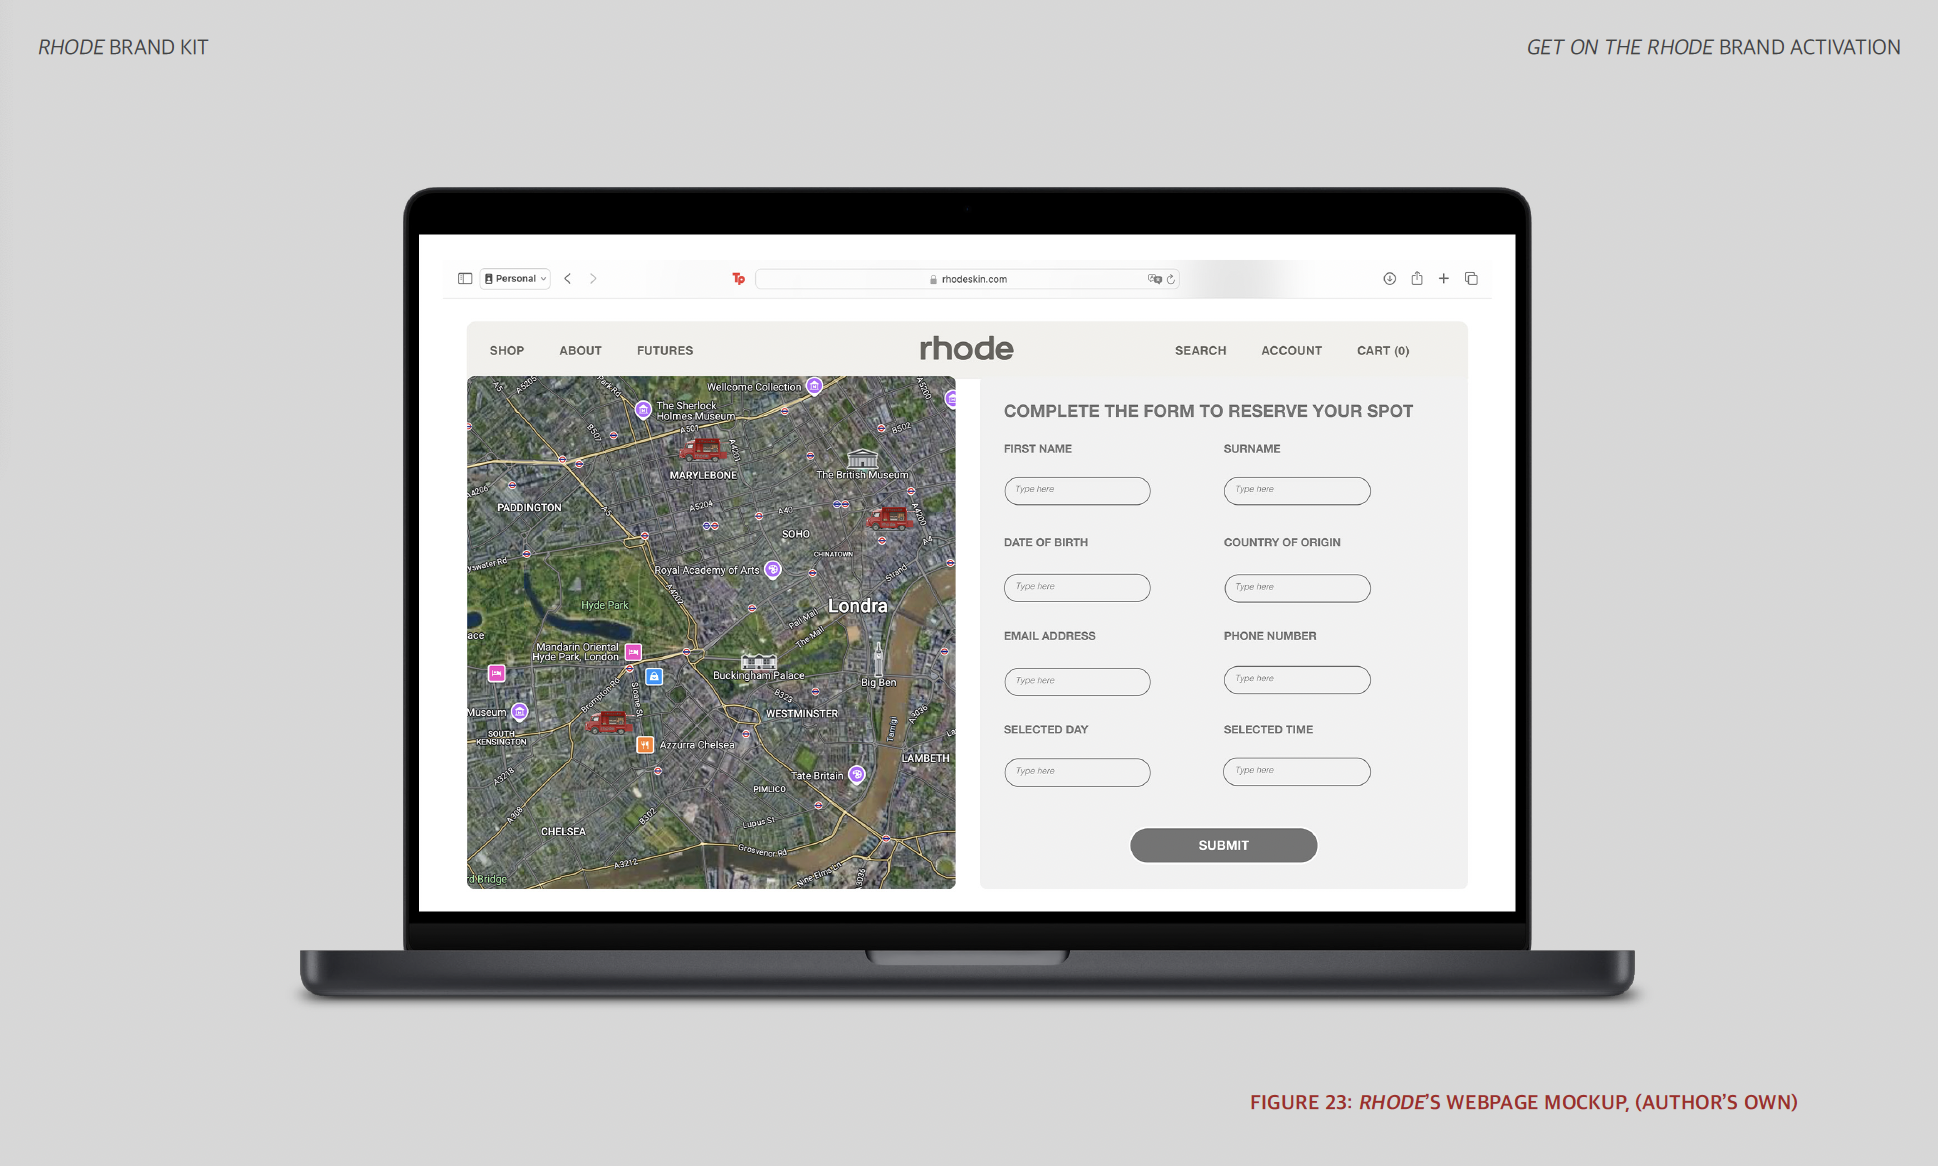
Task: Go back with the back arrow
Action: click(567, 279)
